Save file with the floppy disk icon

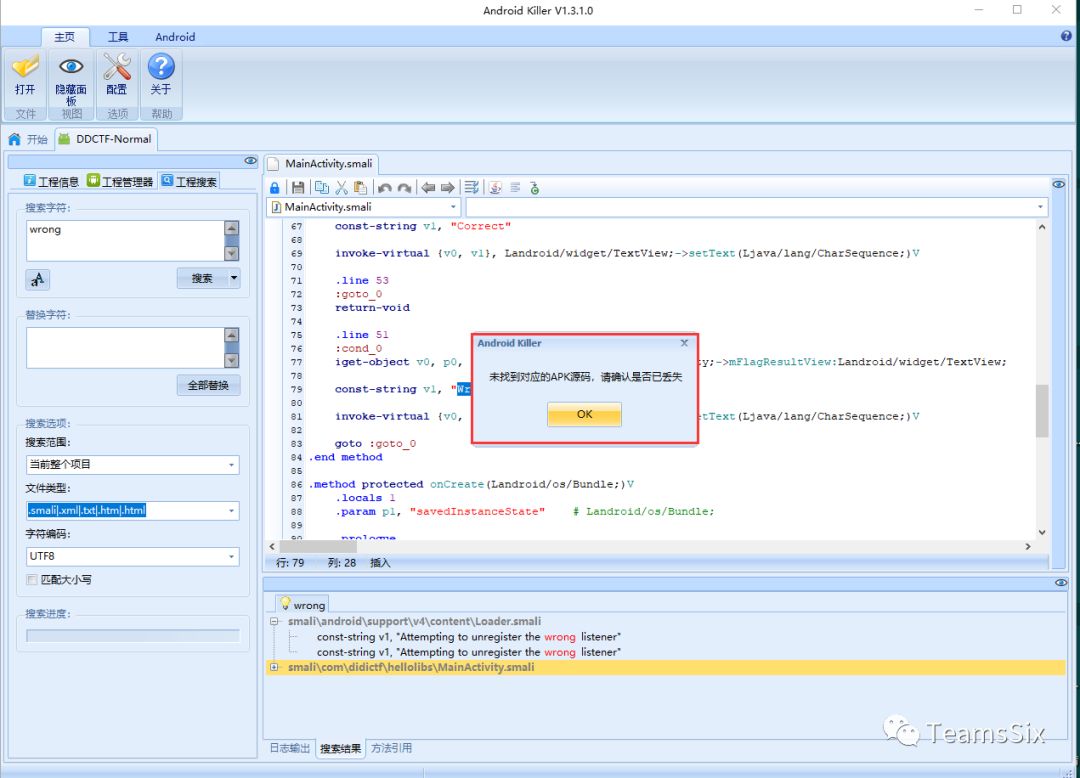point(298,187)
